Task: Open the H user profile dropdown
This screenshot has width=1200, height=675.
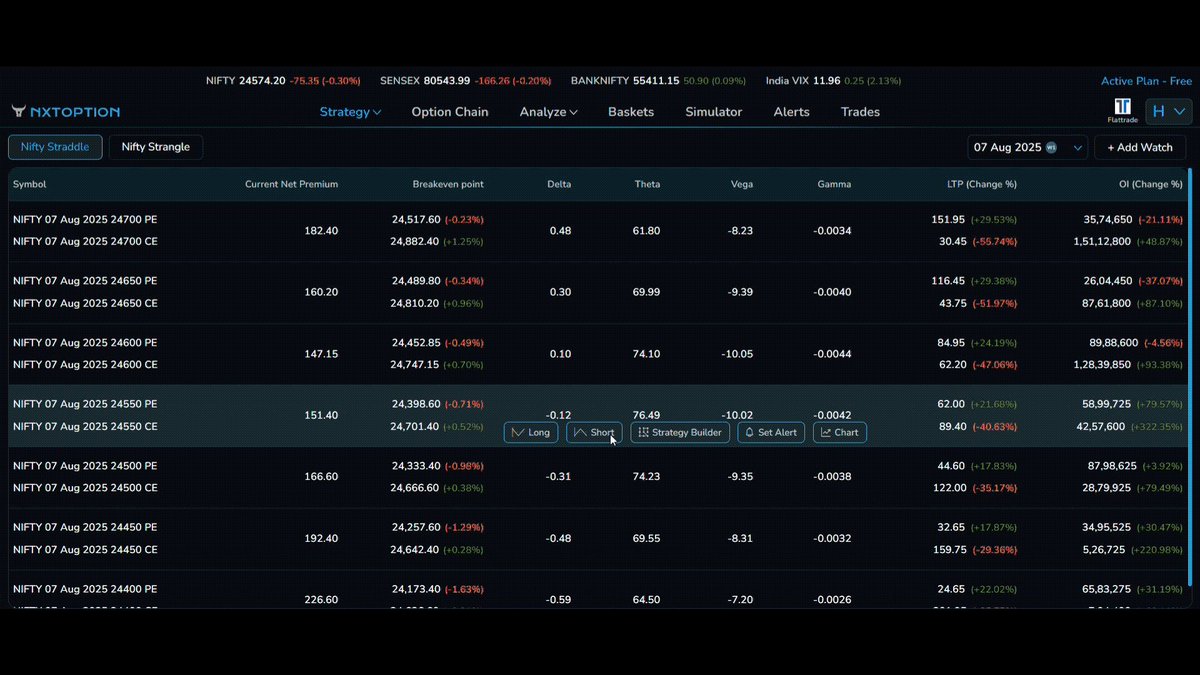Action: [x=1168, y=111]
